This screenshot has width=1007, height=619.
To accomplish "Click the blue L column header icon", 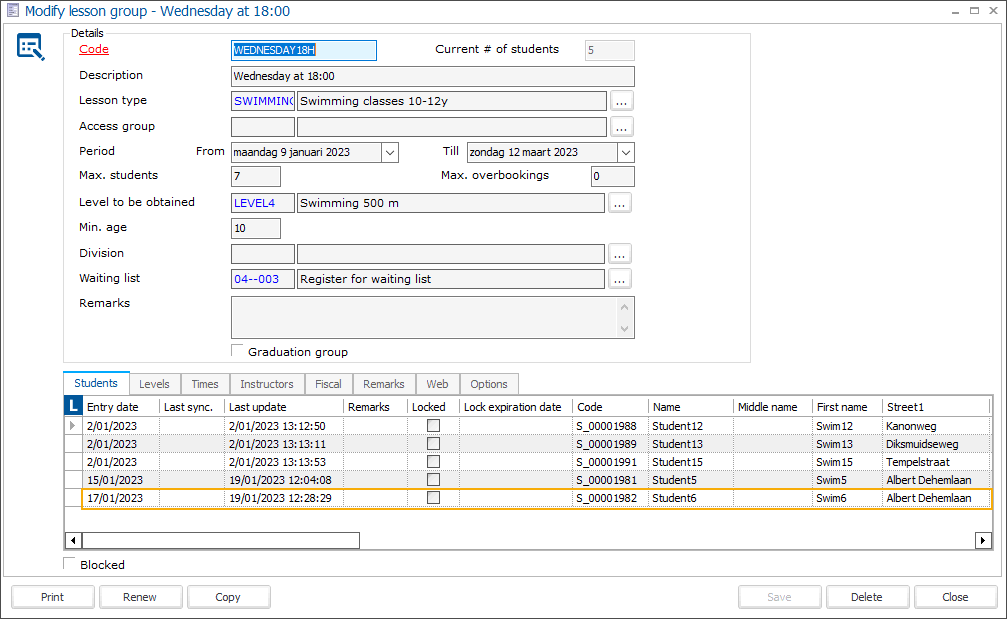I will coord(71,406).
